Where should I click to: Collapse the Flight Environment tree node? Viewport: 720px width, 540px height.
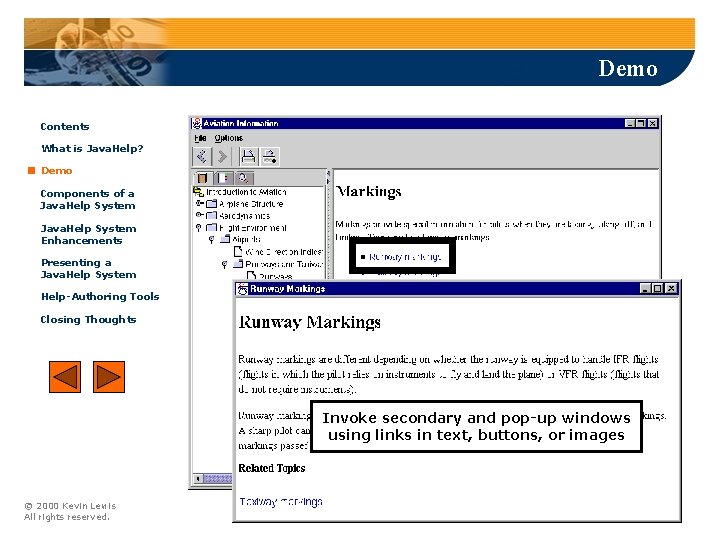click(199, 228)
